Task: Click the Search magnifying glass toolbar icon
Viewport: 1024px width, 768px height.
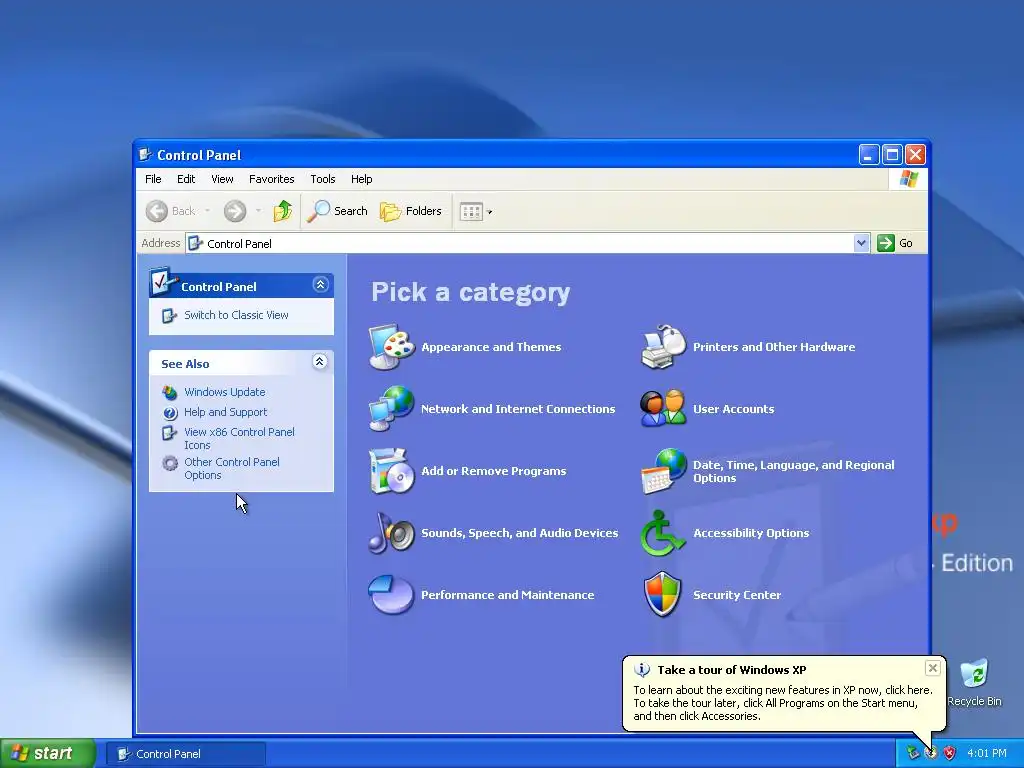Action: coord(319,211)
